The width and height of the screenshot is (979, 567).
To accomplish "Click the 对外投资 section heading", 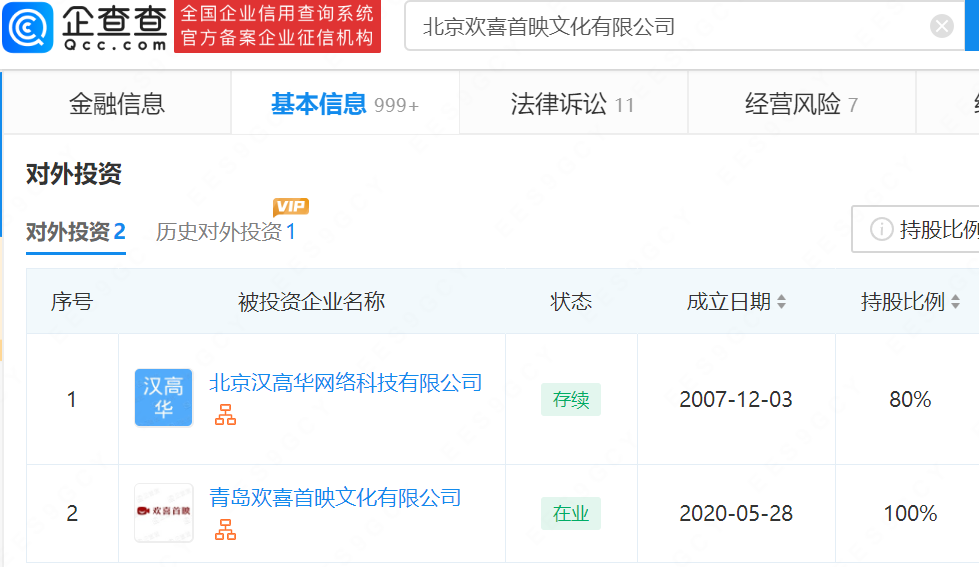I will click(74, 174).
